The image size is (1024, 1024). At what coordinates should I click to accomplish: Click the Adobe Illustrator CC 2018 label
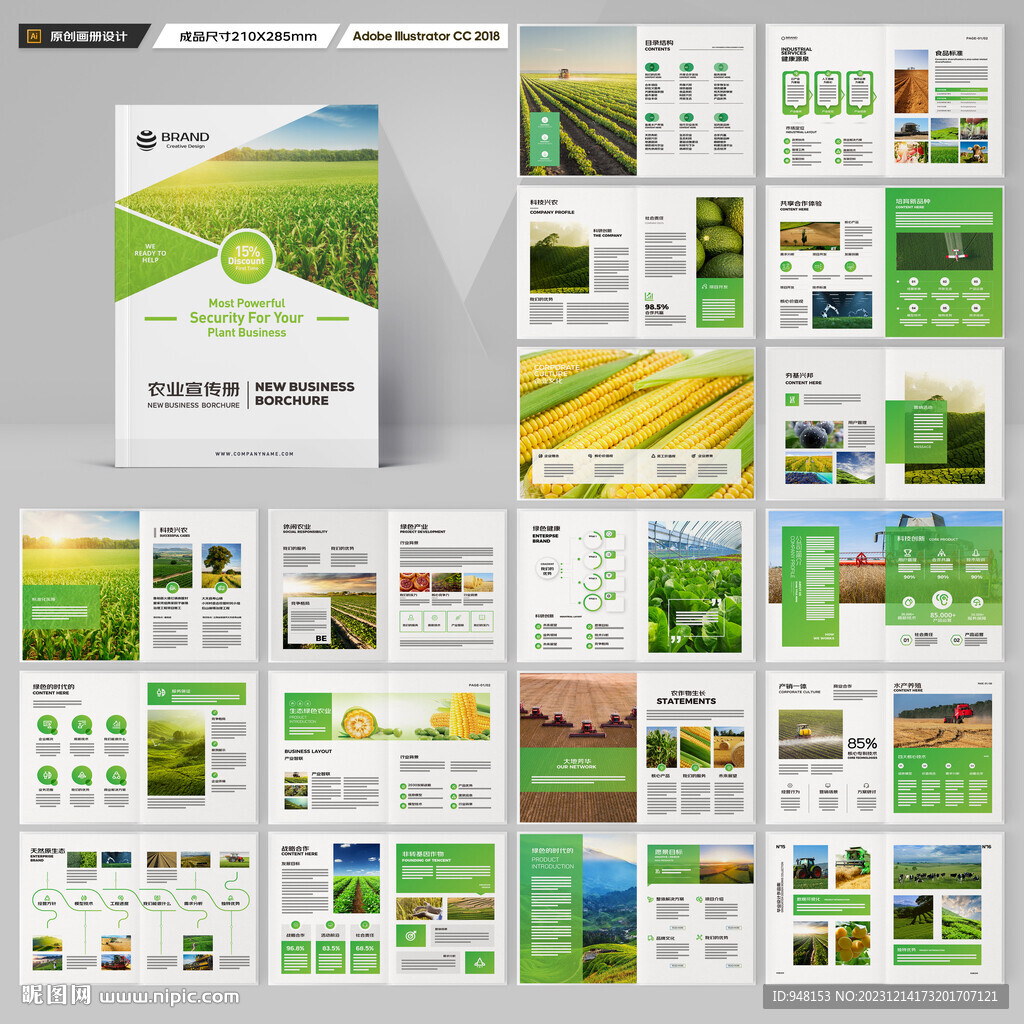(426, 36)
